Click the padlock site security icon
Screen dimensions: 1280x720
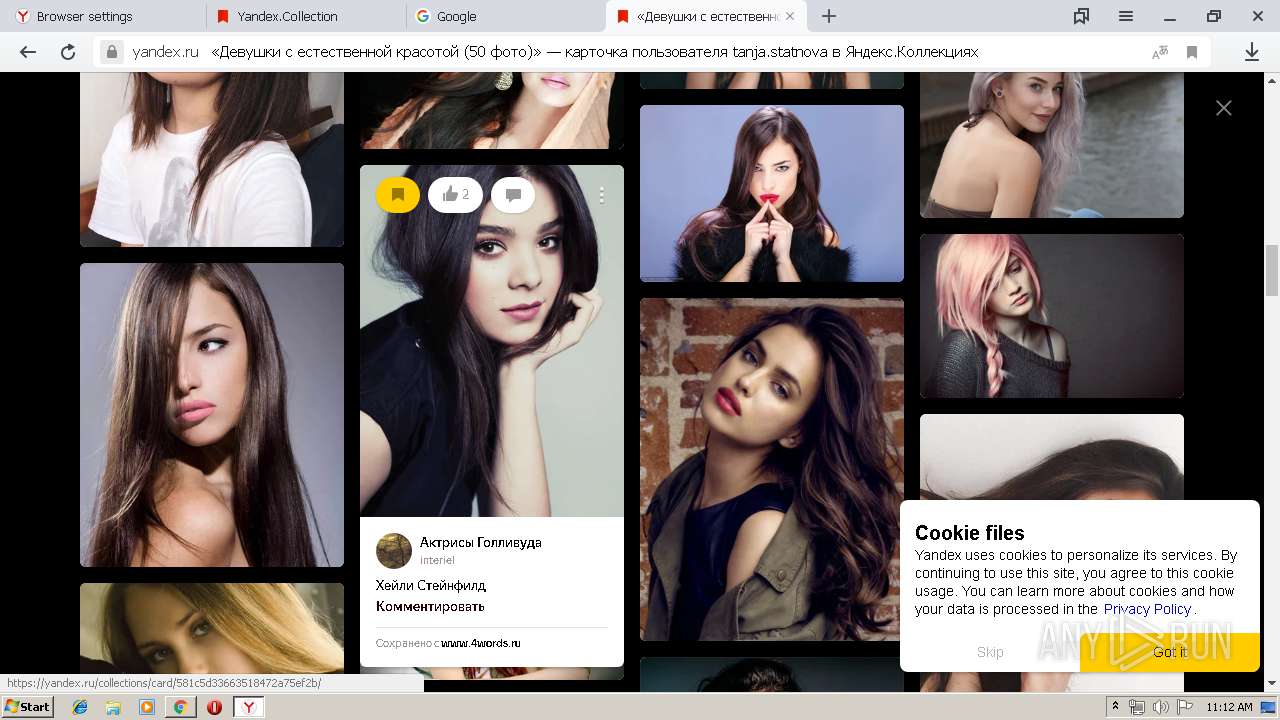(x=112, y=52)
